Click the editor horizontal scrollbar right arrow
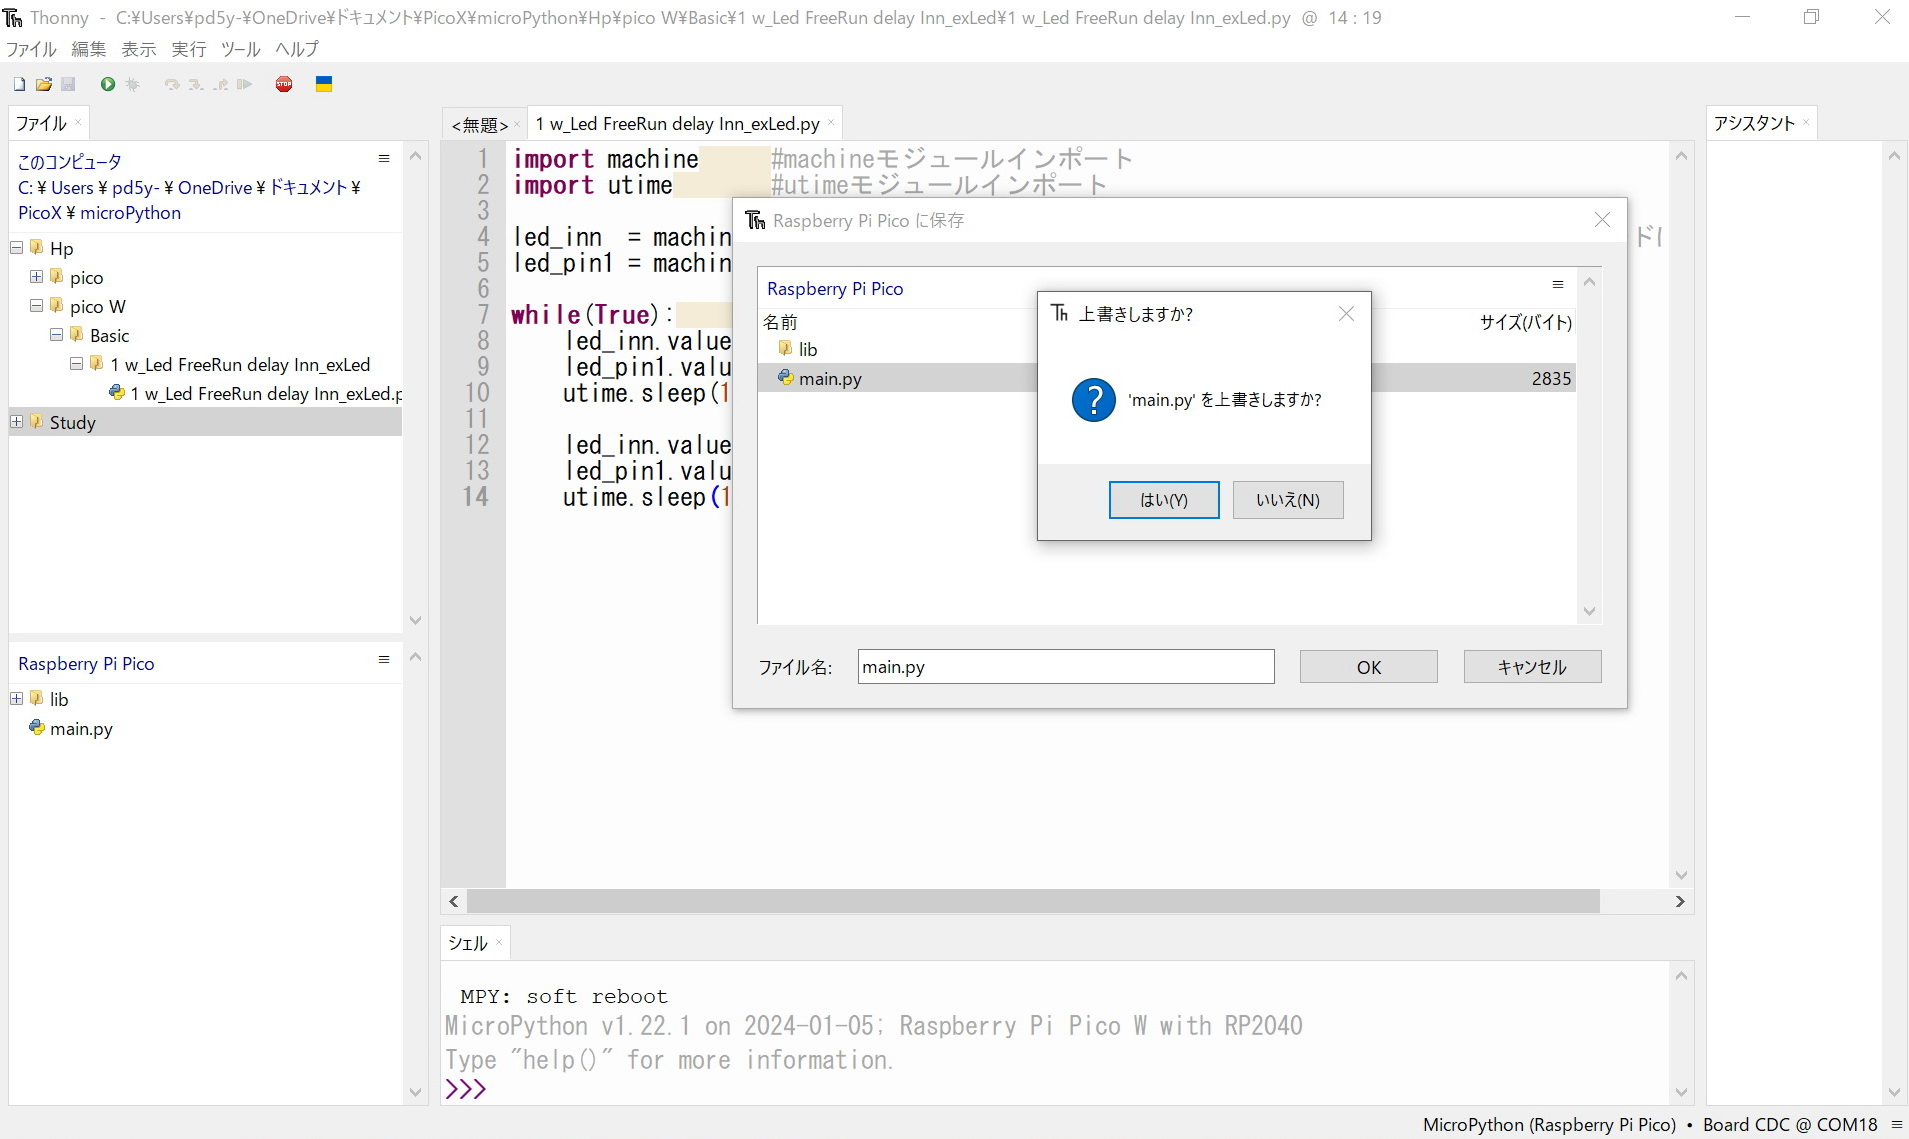Image resolution: width=1909 pixels, height=1139 pixels. point(1680,901)
